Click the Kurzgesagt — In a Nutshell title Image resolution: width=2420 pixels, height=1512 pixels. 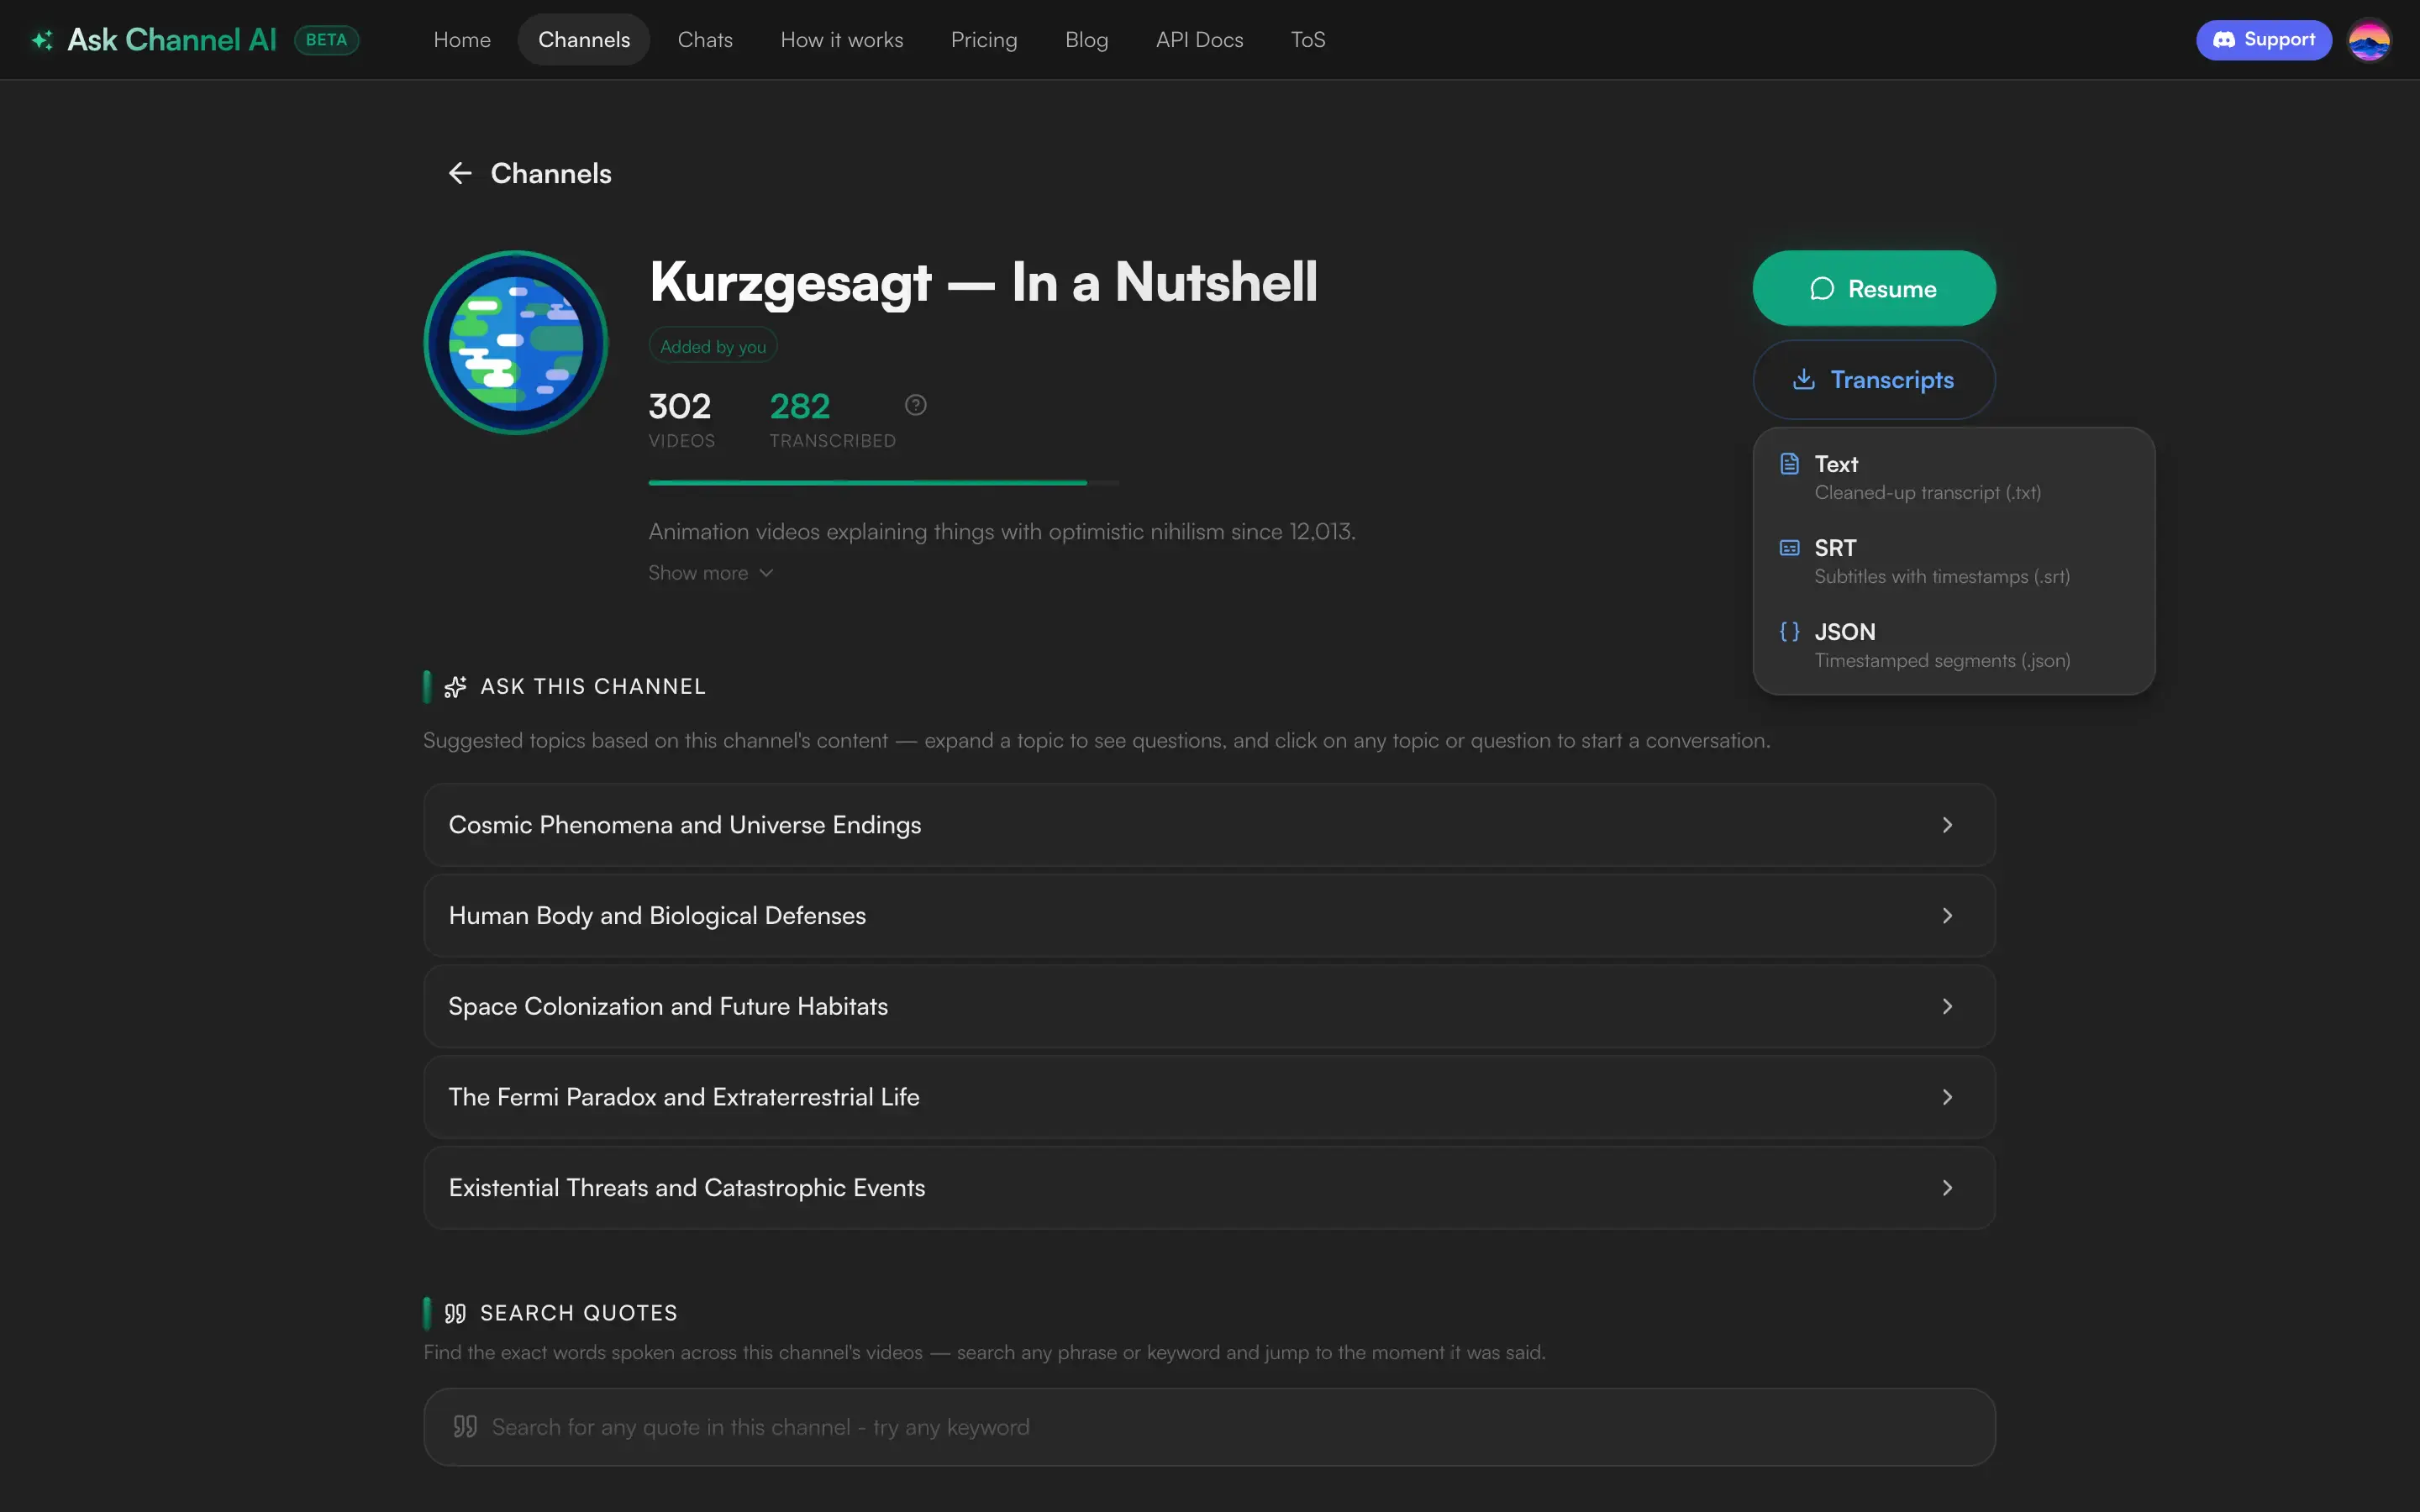[x=983, y=282]
